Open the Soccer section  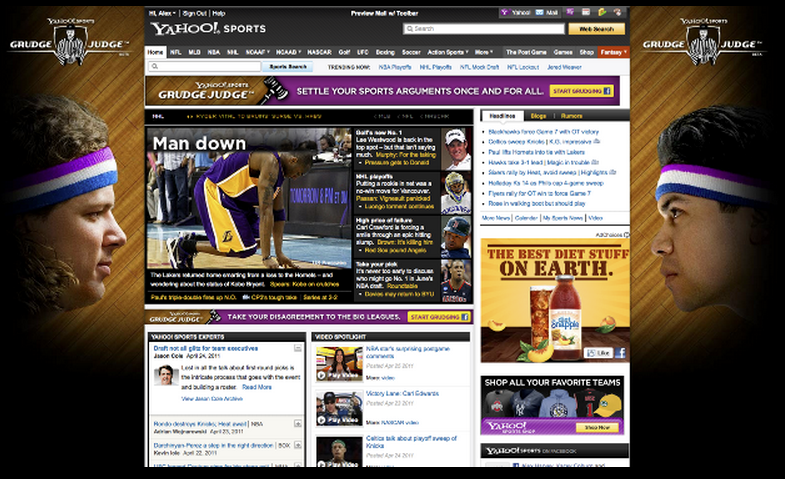tap(411, 52)
